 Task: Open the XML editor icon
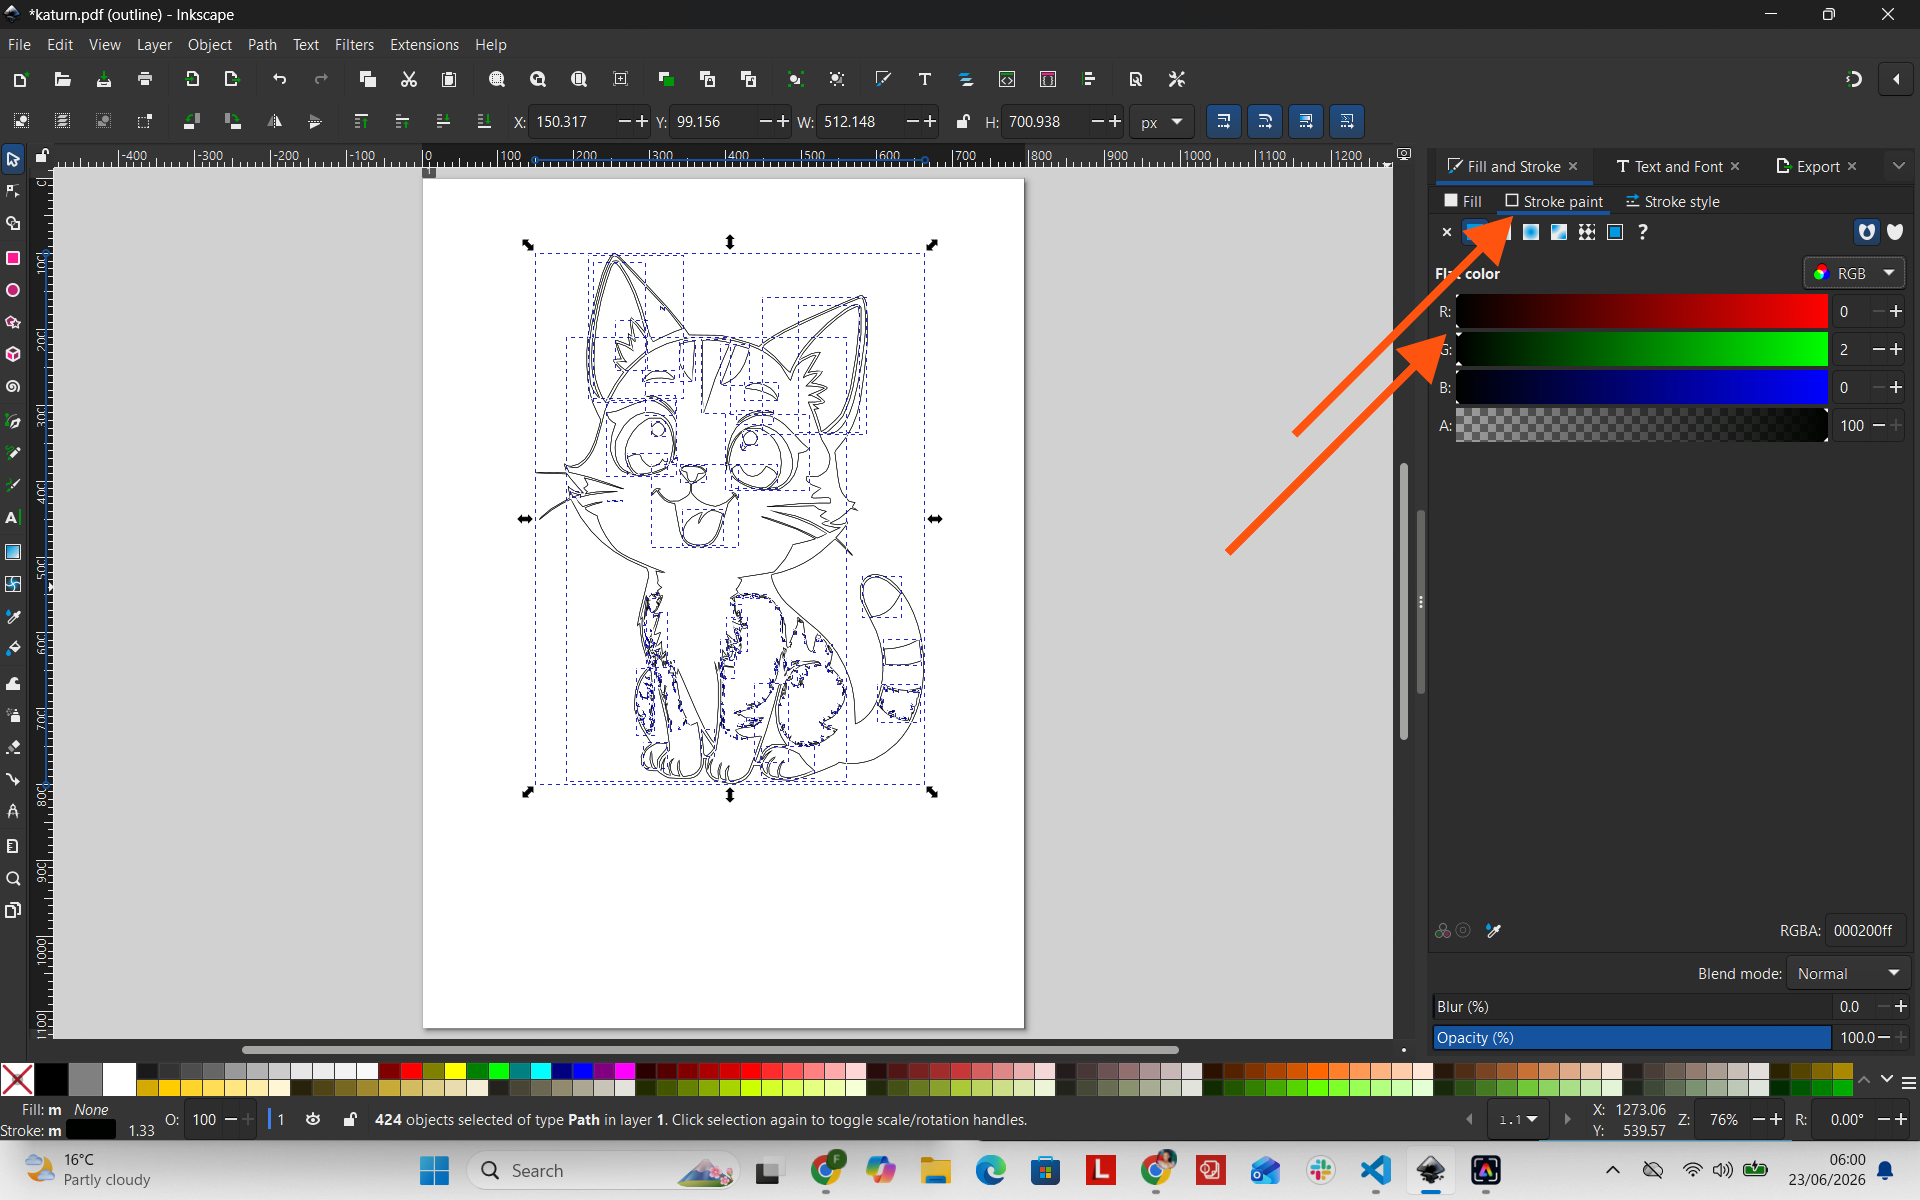[1007, 79]
